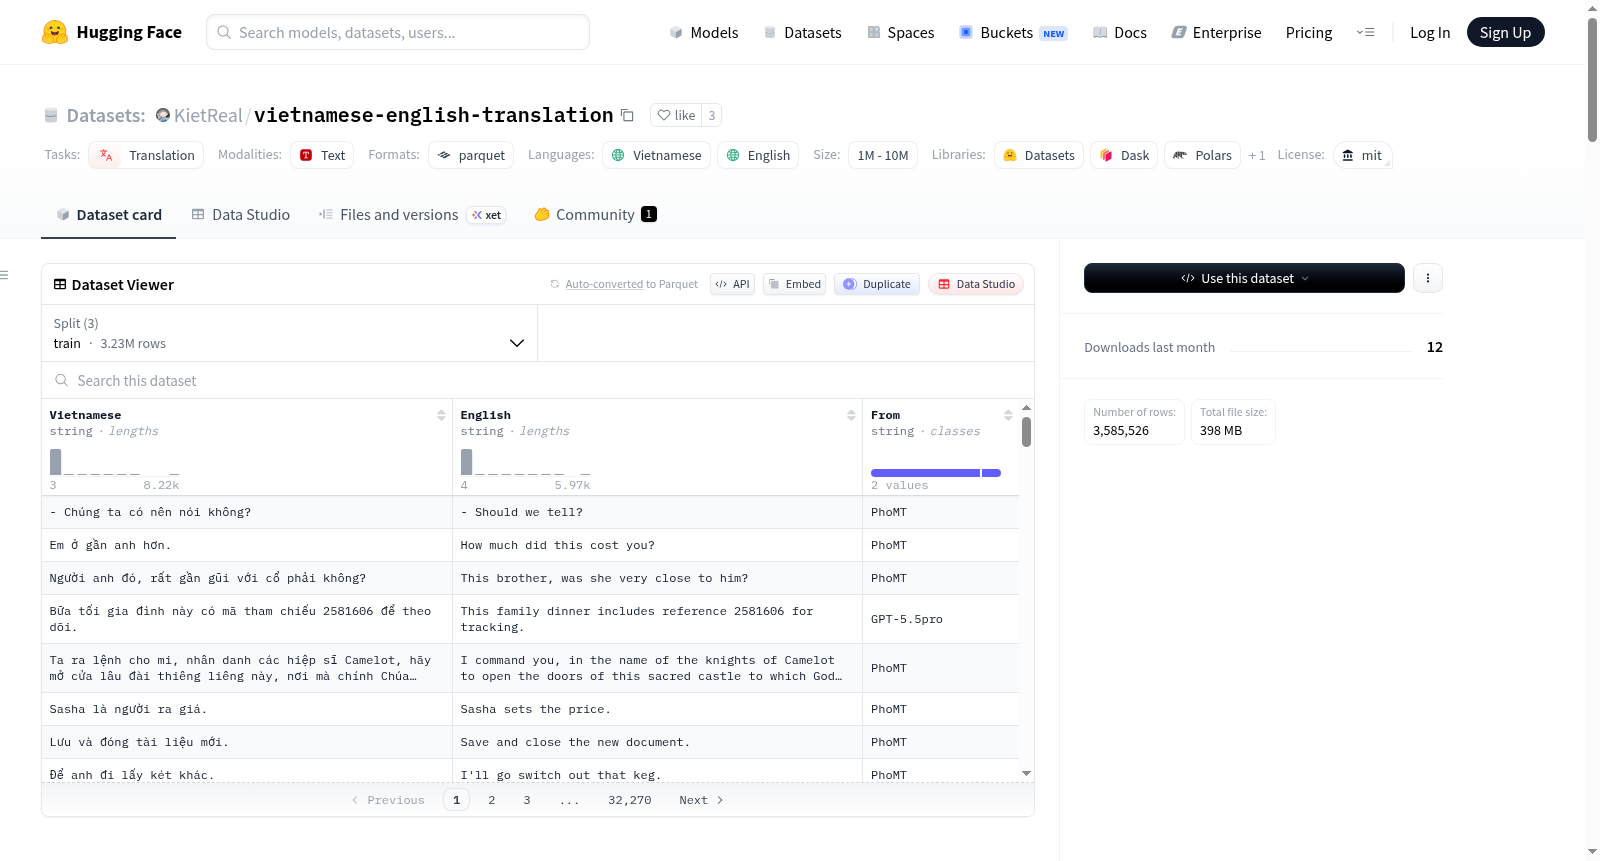1600x861 pixels.
Task: Open Enterprise in top navigation
Action: coord(1216,32)
